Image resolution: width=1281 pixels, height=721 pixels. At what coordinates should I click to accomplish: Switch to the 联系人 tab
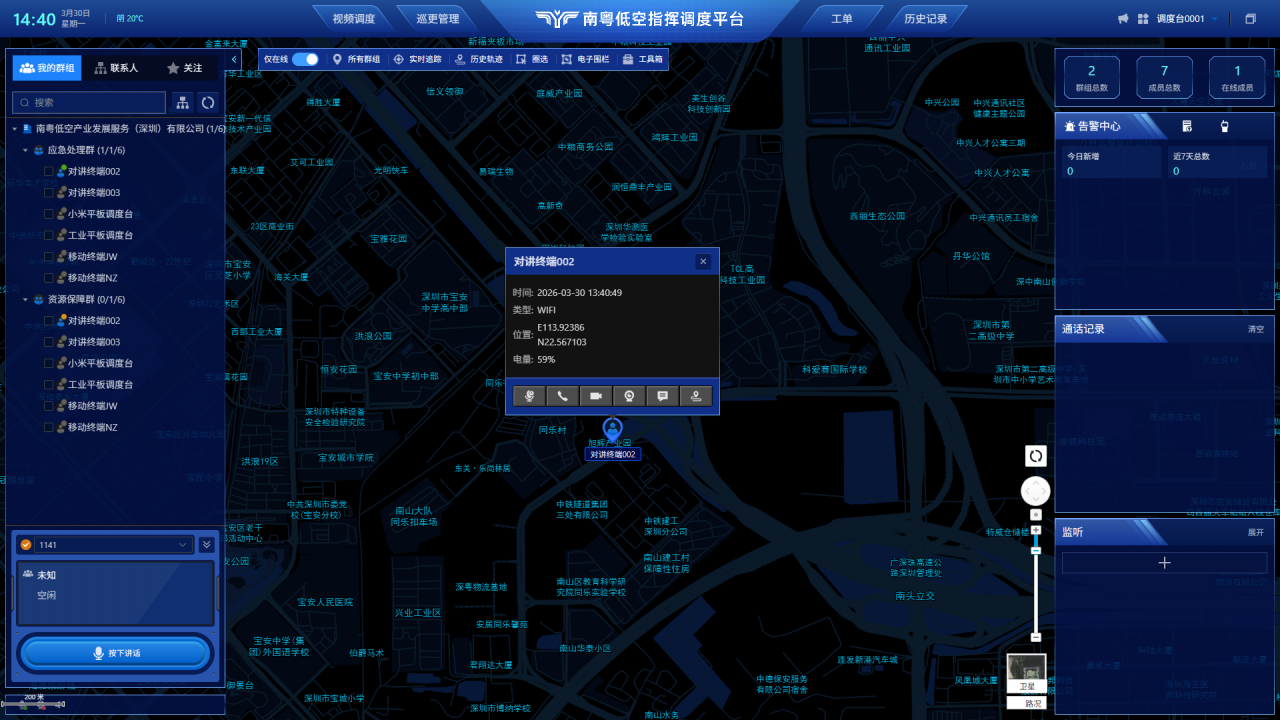116,68
